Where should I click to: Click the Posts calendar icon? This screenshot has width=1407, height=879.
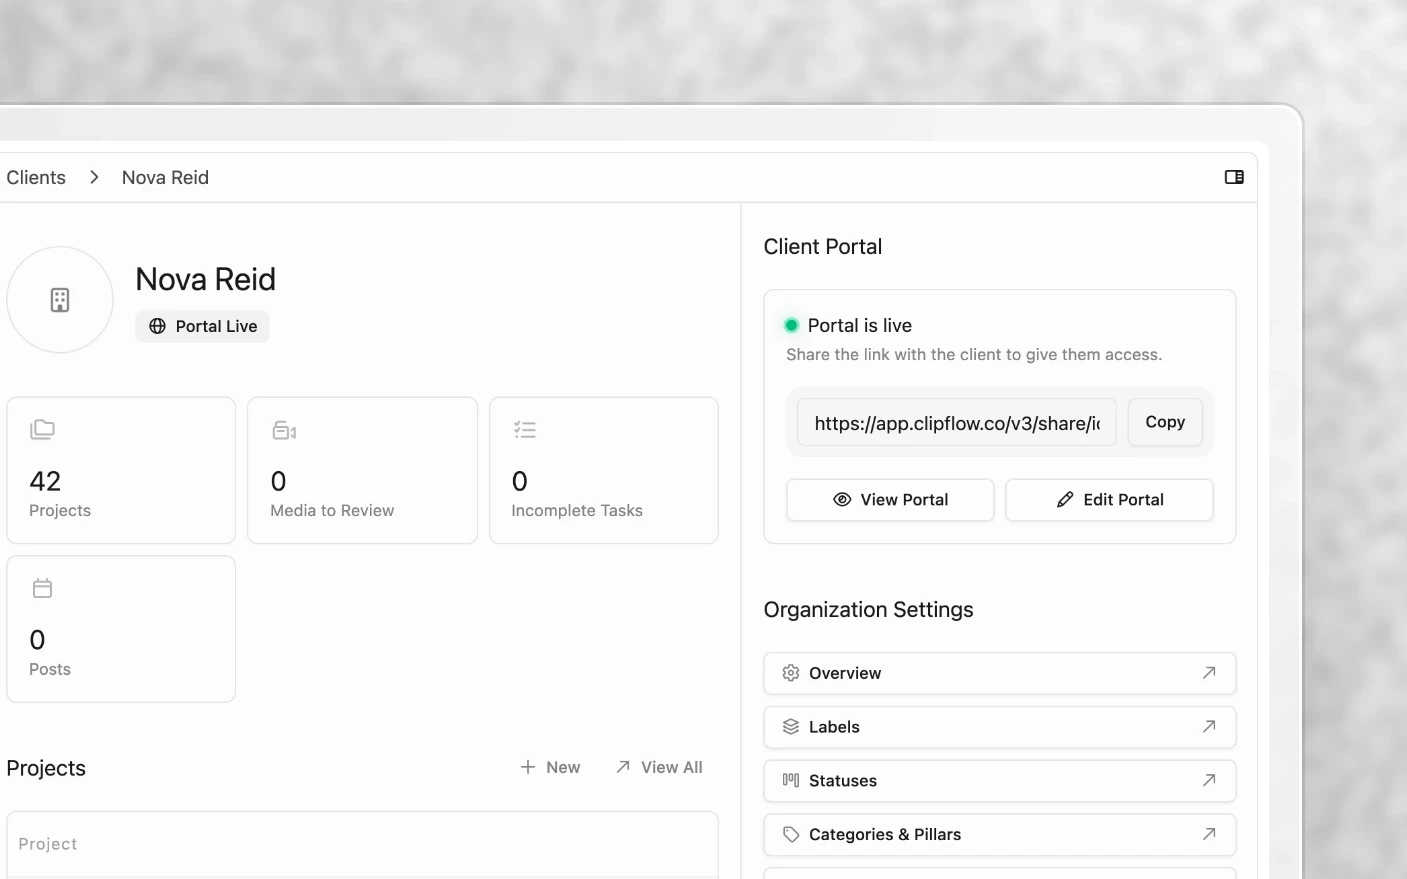[42, 588]
